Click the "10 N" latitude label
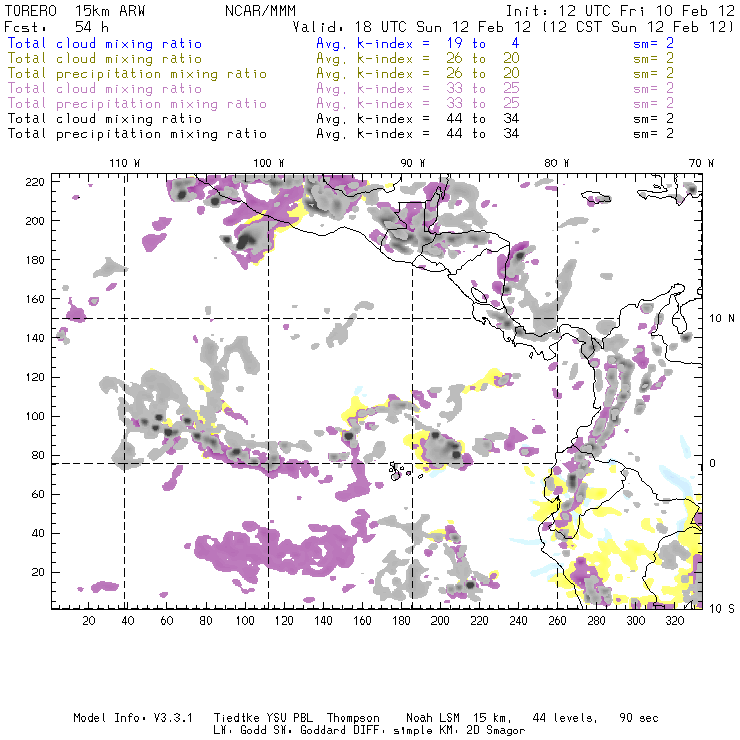 pyautogui.click(x=722, y=319)
